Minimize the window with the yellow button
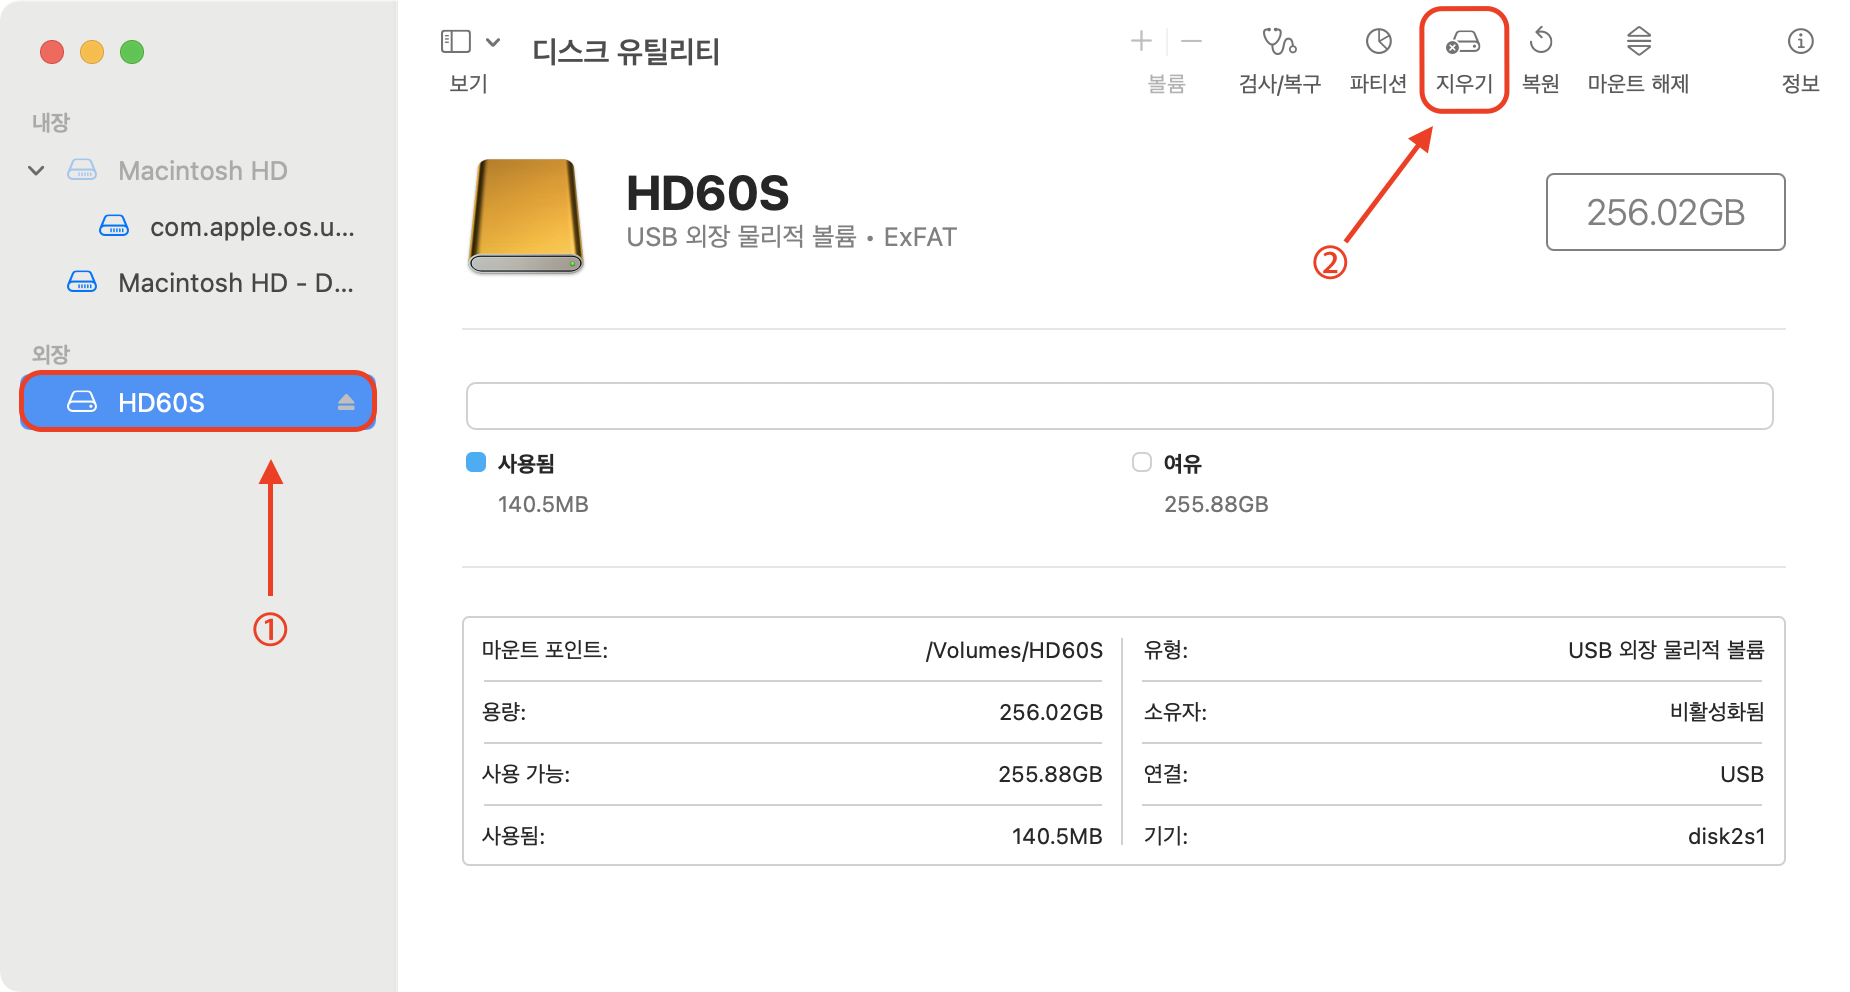 coord(92,51)
